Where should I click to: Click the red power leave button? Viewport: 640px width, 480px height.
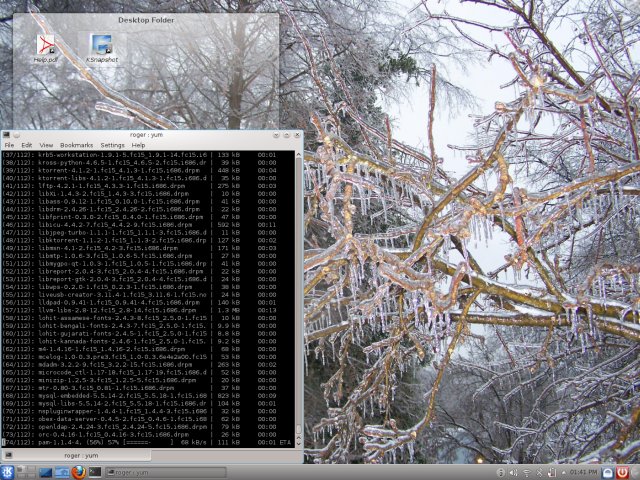pyautogui.click(x=623, y=473)
